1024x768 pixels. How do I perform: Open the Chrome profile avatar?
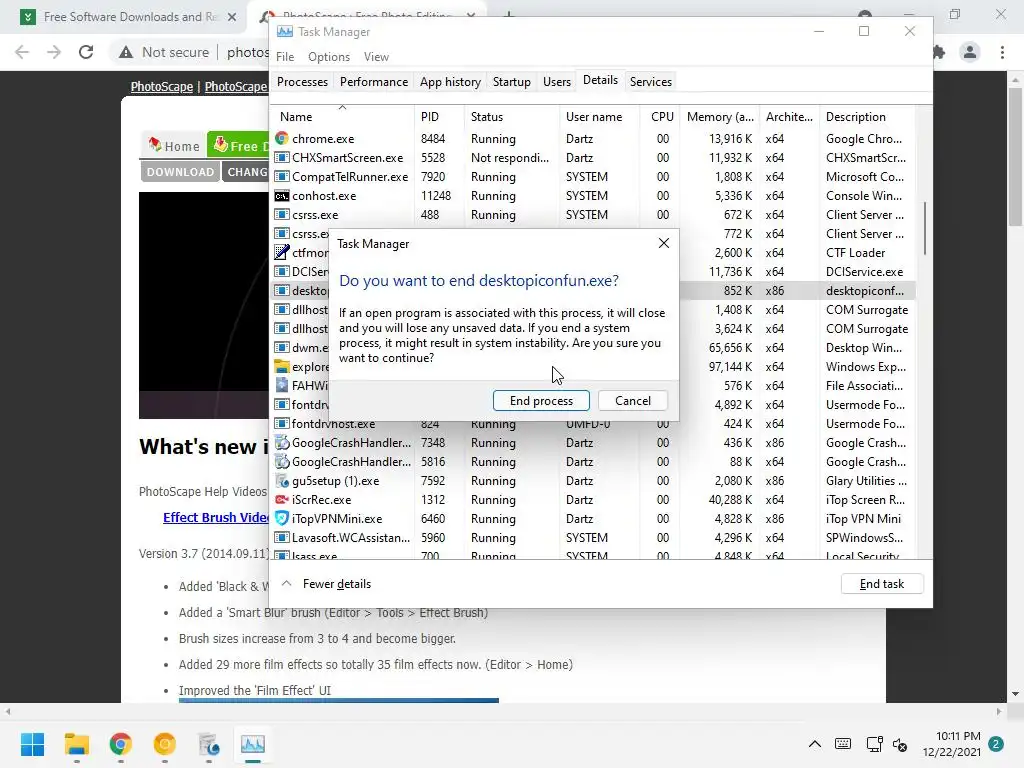970,52
